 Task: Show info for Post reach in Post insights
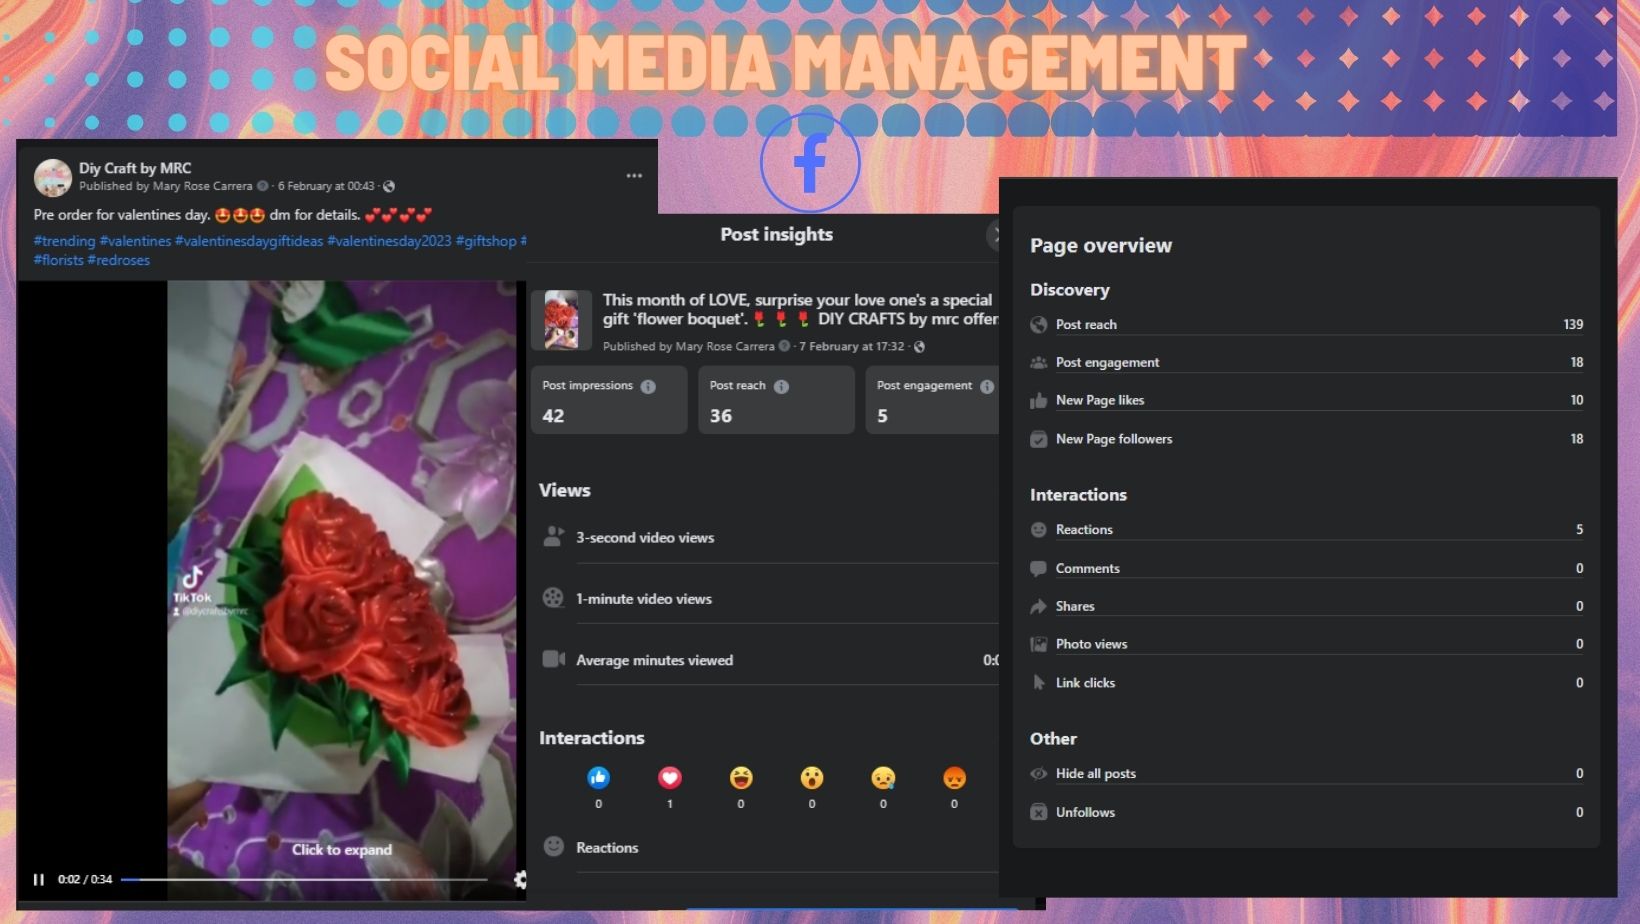(781, 386)
